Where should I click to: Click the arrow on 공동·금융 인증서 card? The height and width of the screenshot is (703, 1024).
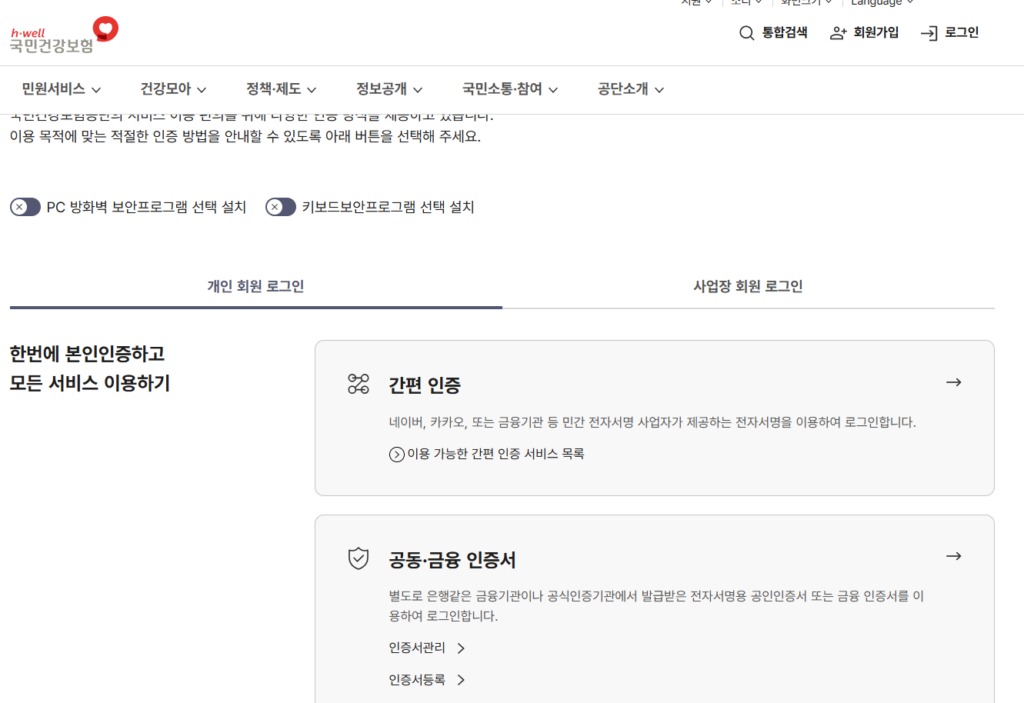pyautogui.click(x=953, y=556)
